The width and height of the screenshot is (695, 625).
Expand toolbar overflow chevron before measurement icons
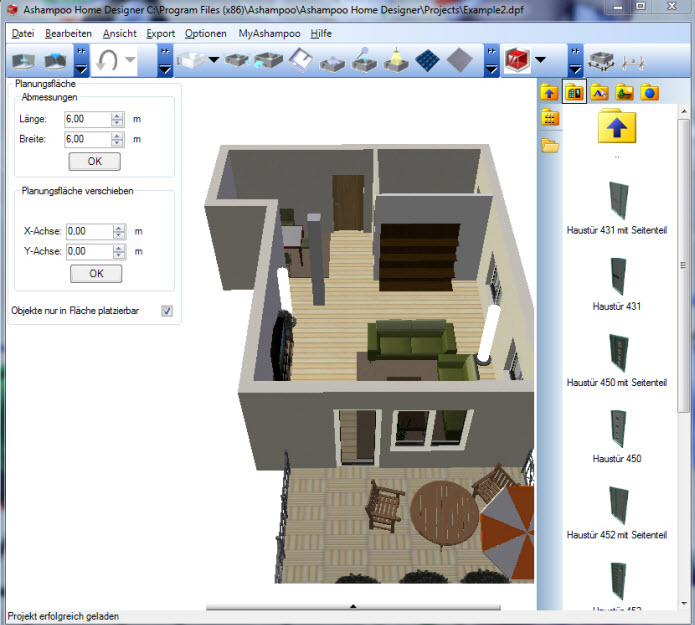click(575, 61)
